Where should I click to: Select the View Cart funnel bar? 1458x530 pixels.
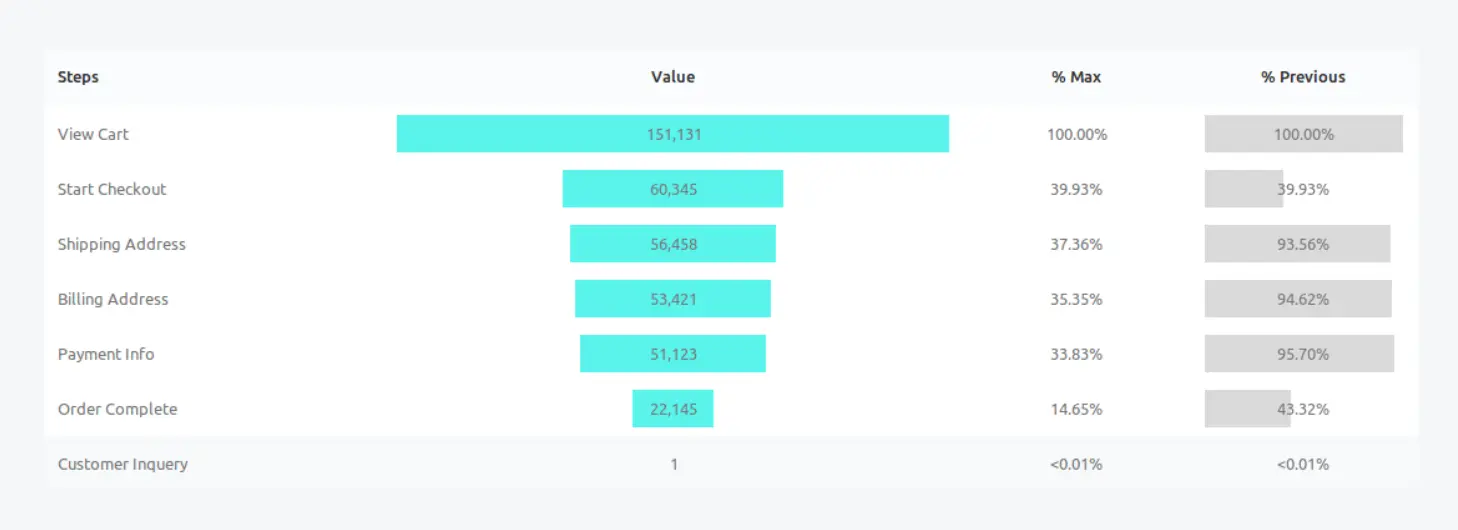click(673, 134)
